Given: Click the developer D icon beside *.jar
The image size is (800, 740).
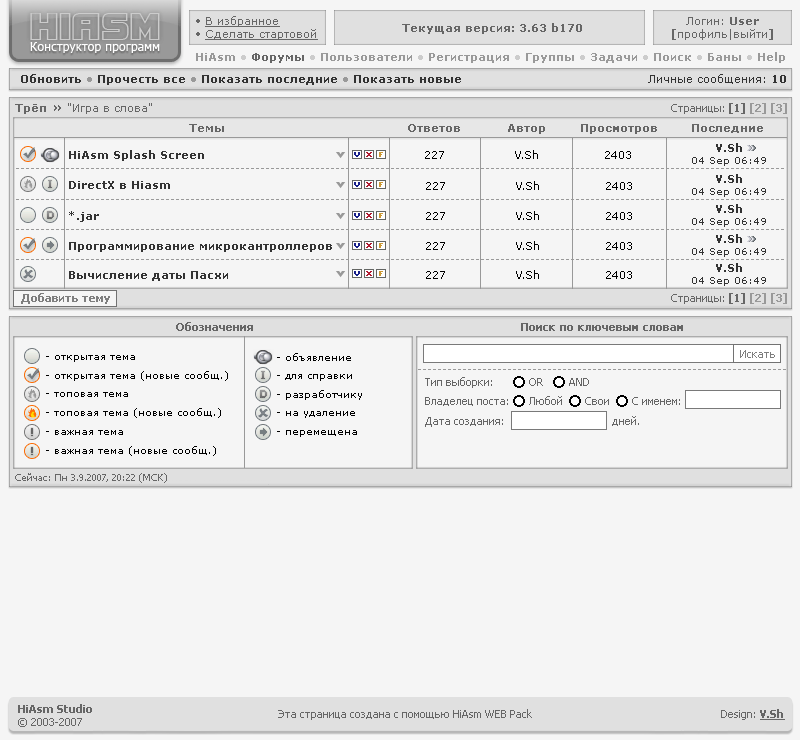Looking at the screenshot, I should [x=50, y=215].
